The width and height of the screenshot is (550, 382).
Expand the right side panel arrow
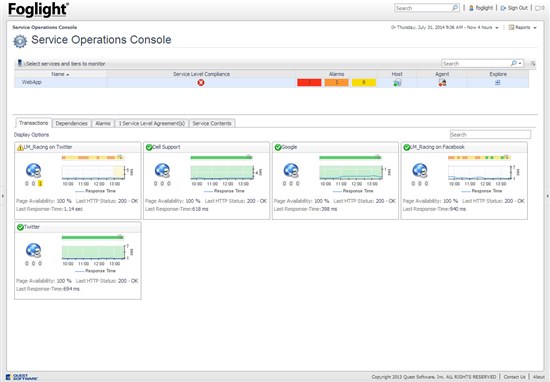548,196
